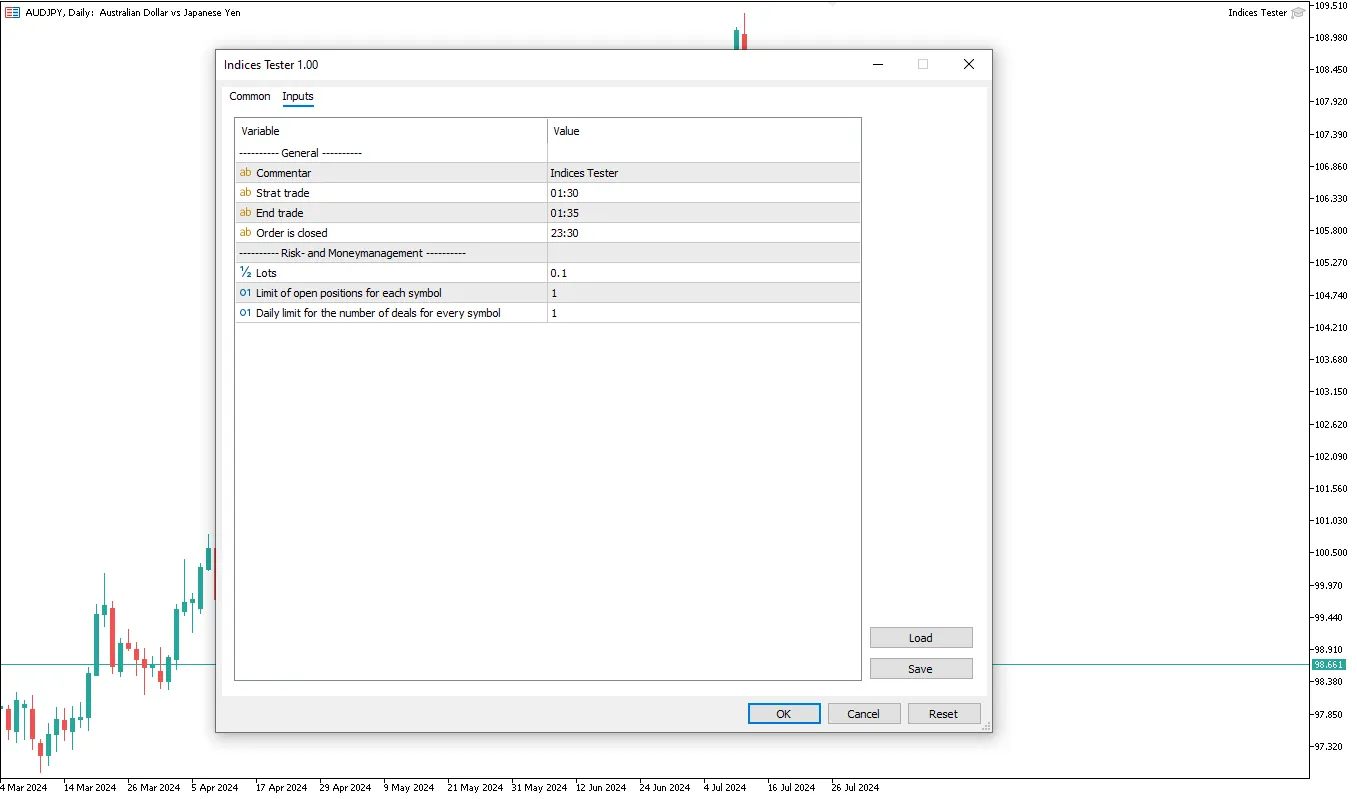Save the current input settings
The image size is (1357, 799).
[x=920, y=669]
